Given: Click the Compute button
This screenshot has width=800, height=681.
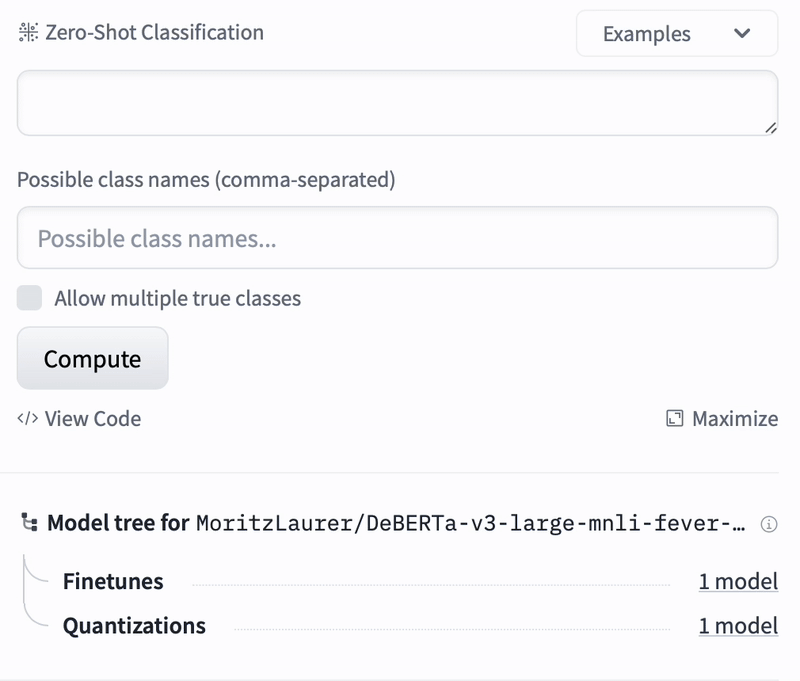Looking at the screenshot, I should pyautogui.click(x=92, y=359).
